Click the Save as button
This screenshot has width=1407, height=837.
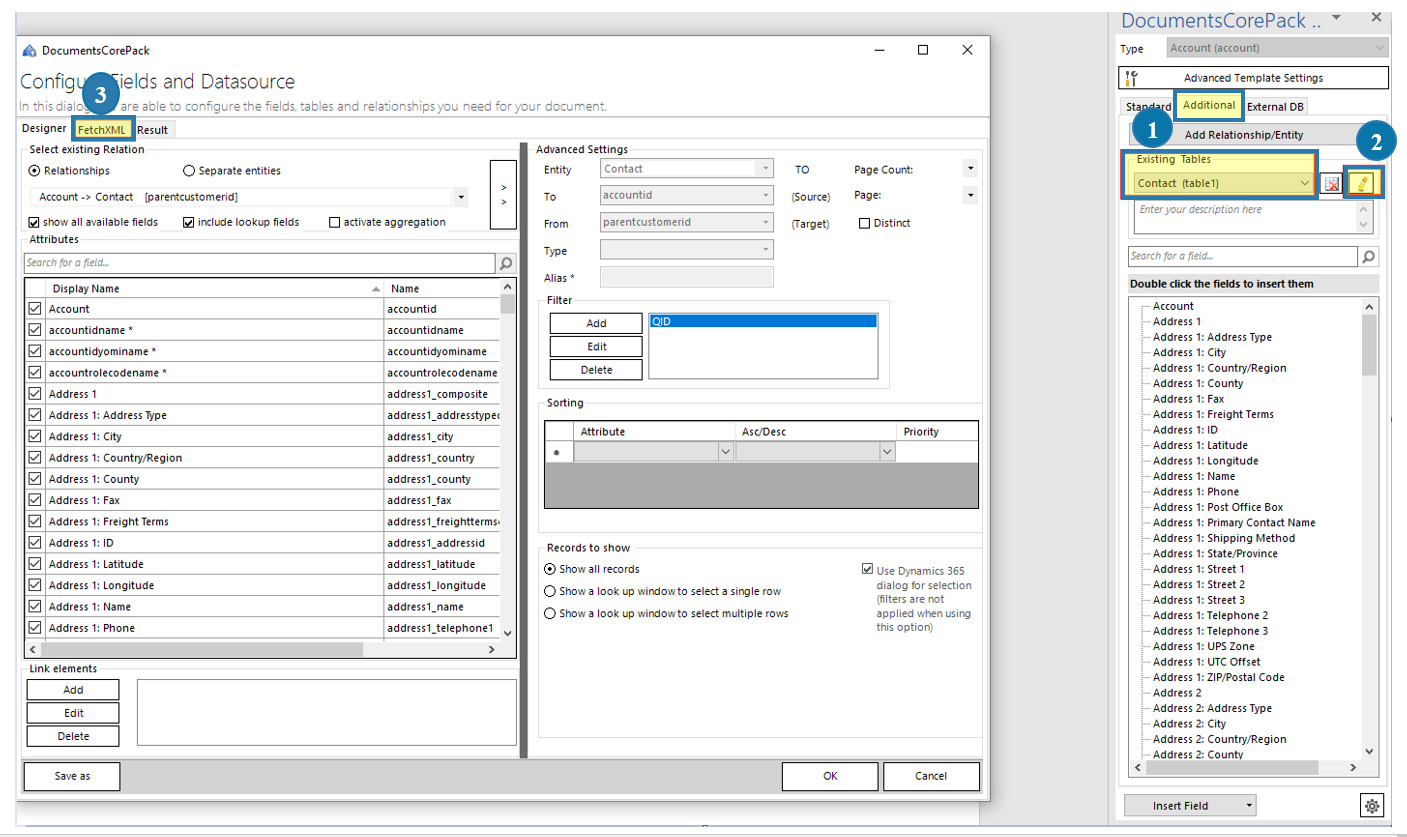point(72,776)
